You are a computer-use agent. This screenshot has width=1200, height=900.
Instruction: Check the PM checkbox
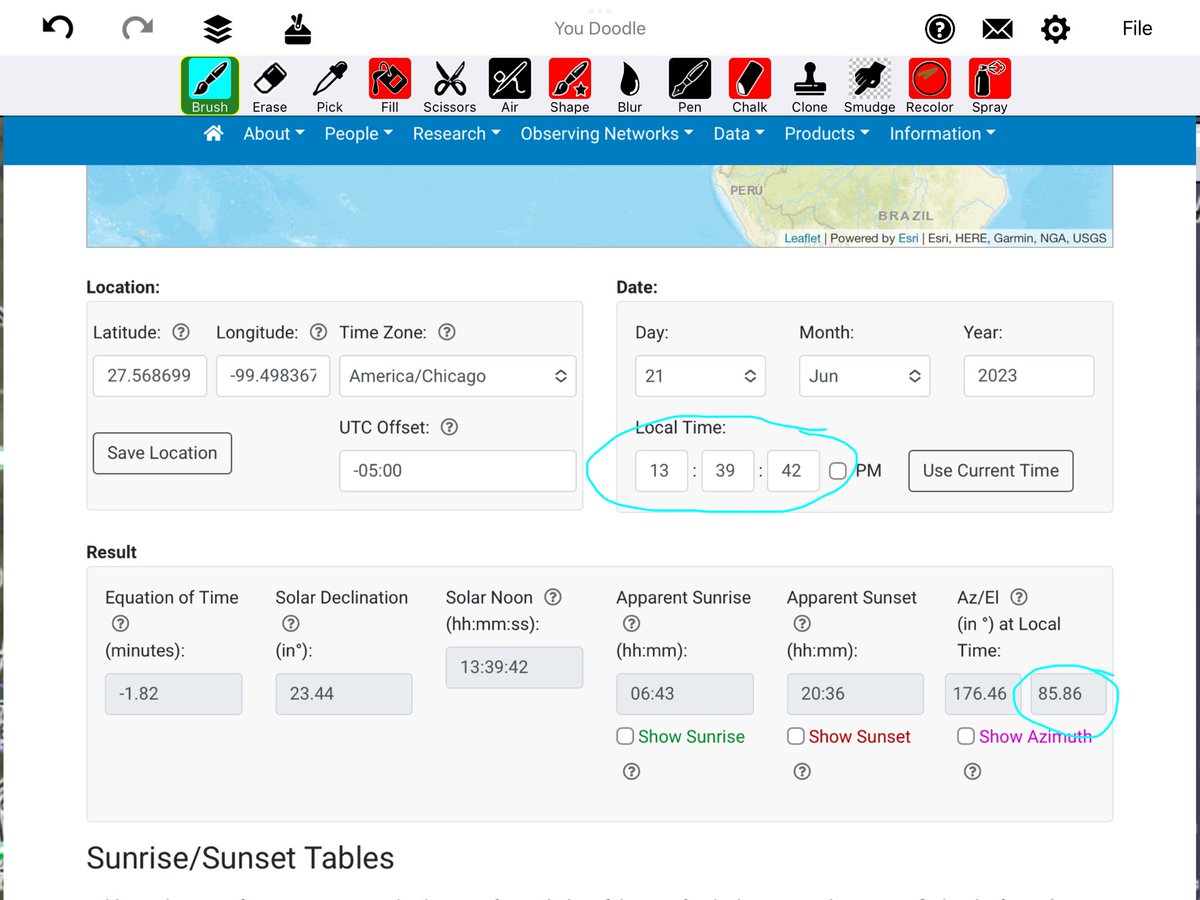click(838, 470)
